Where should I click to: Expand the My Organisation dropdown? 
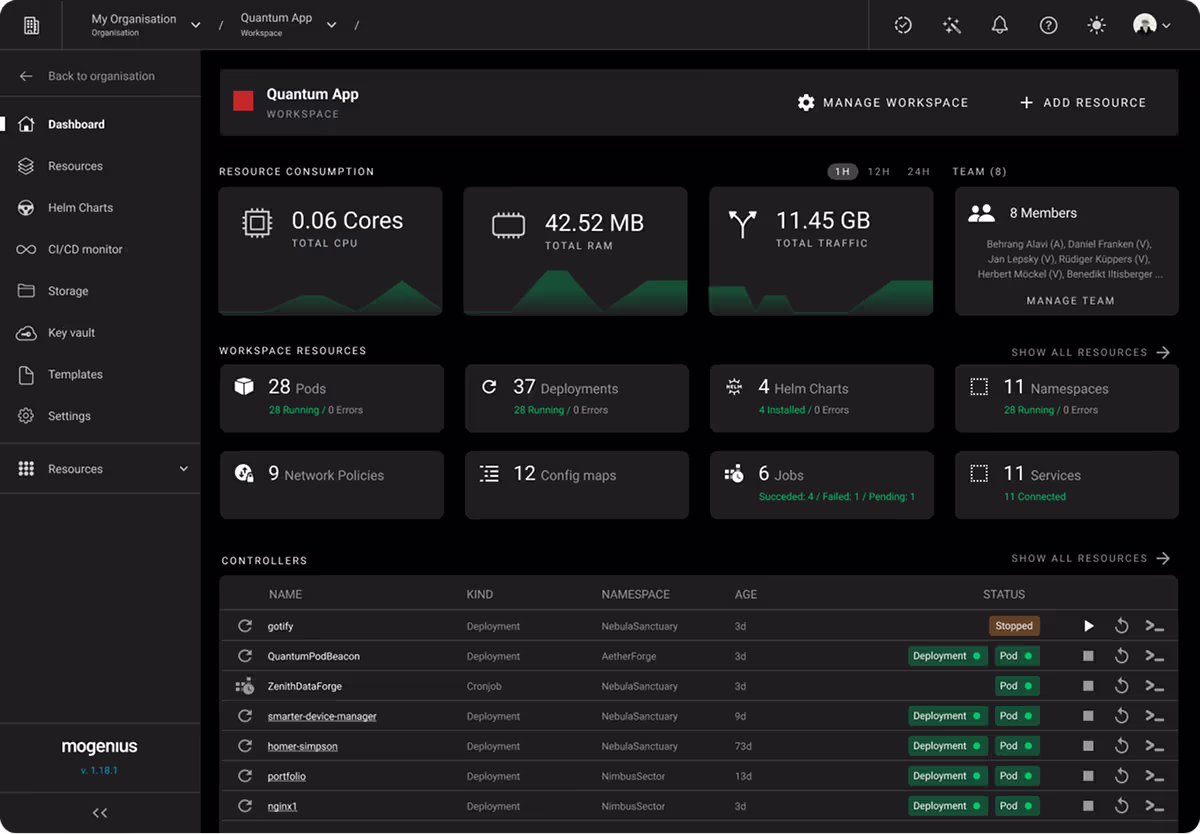(195, 25)
